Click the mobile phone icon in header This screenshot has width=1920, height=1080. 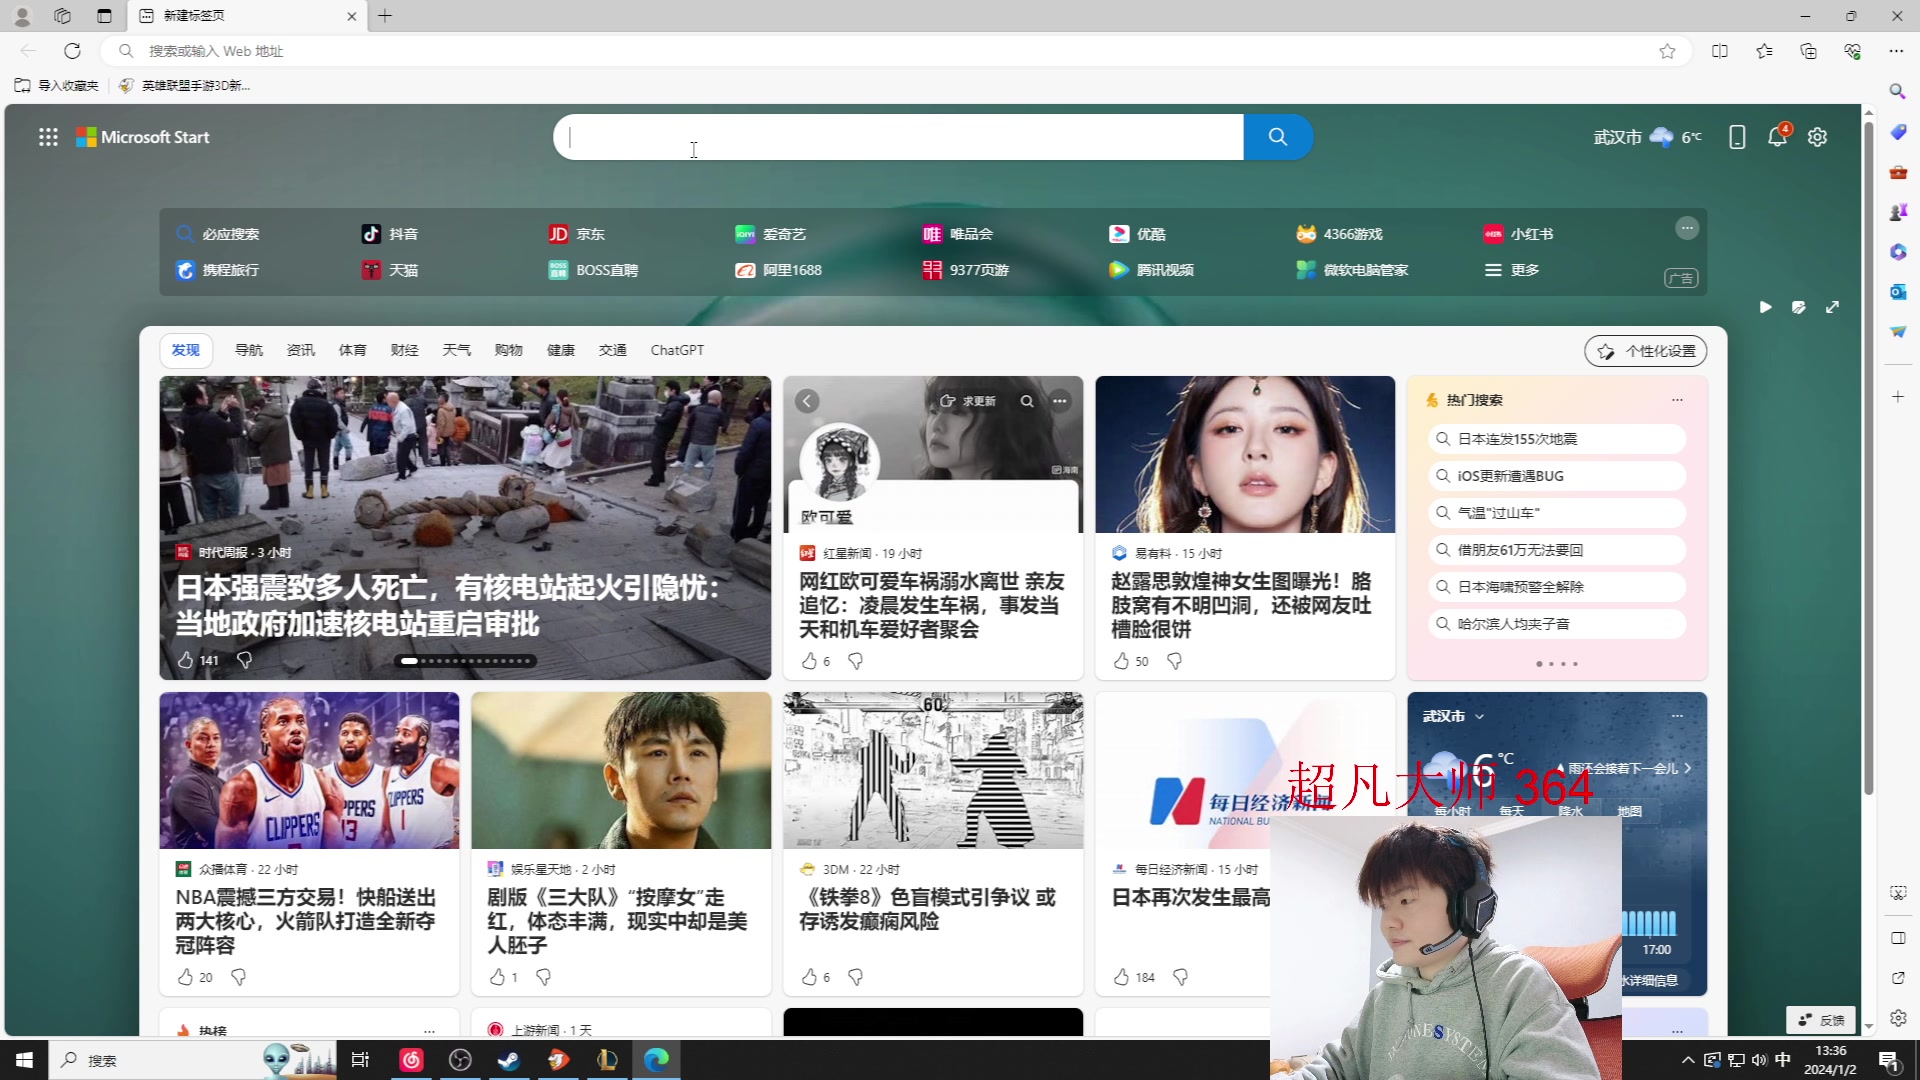point(1737,137)
